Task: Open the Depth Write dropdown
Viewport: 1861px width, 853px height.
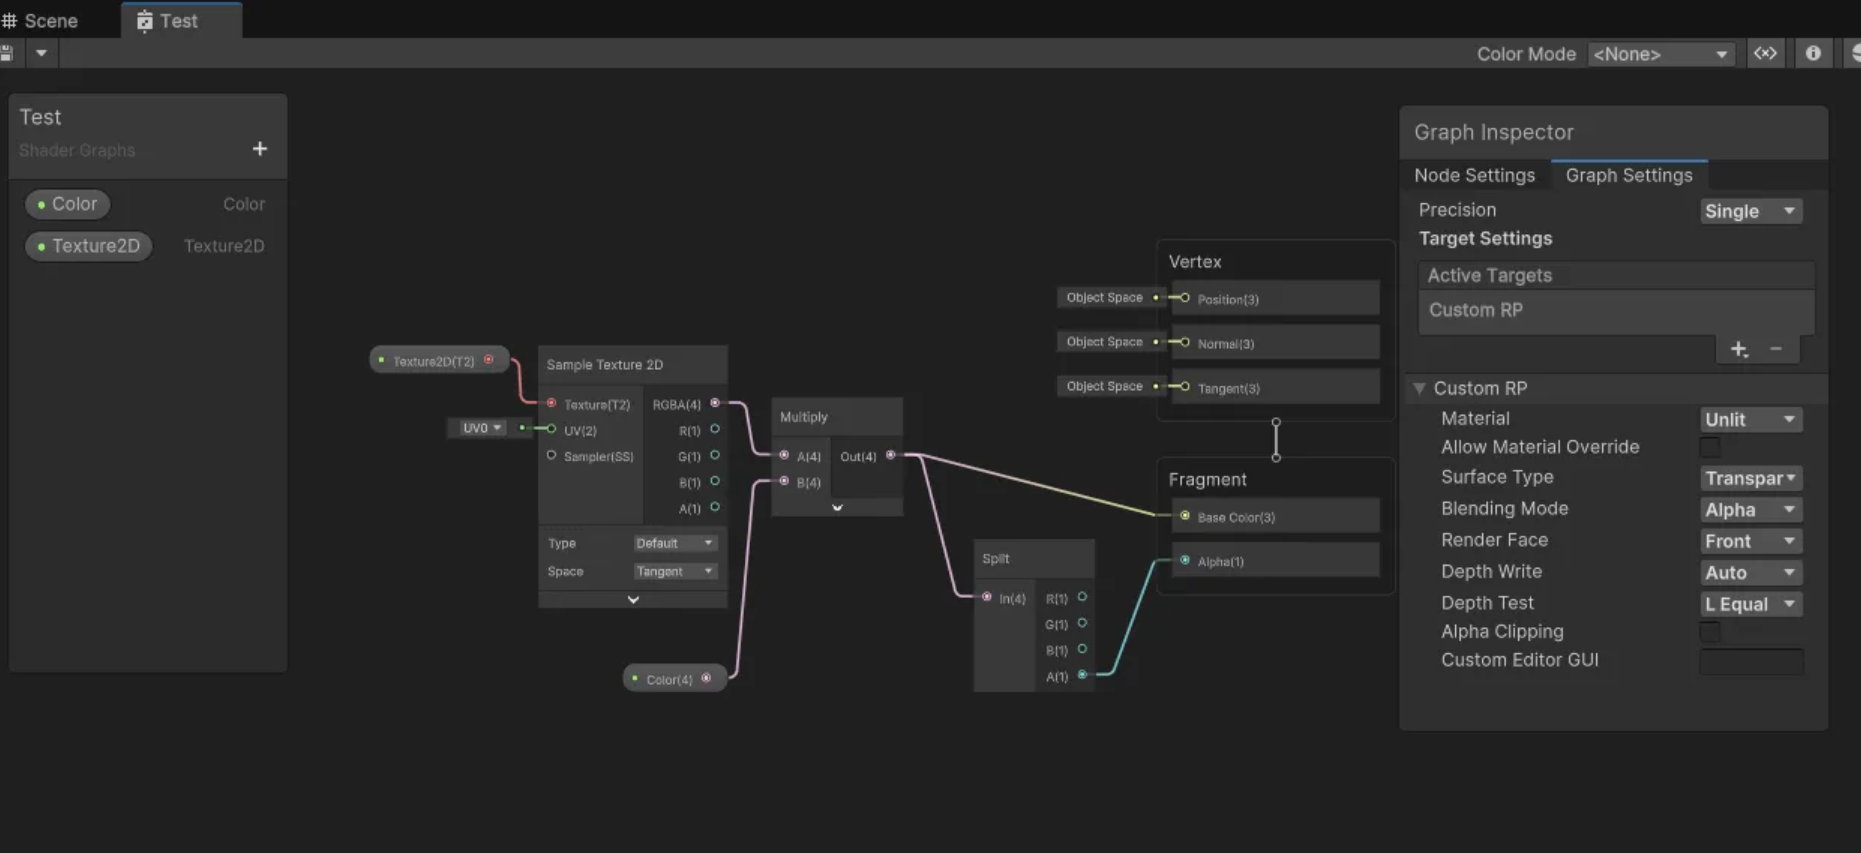Action: (1751, 573)
